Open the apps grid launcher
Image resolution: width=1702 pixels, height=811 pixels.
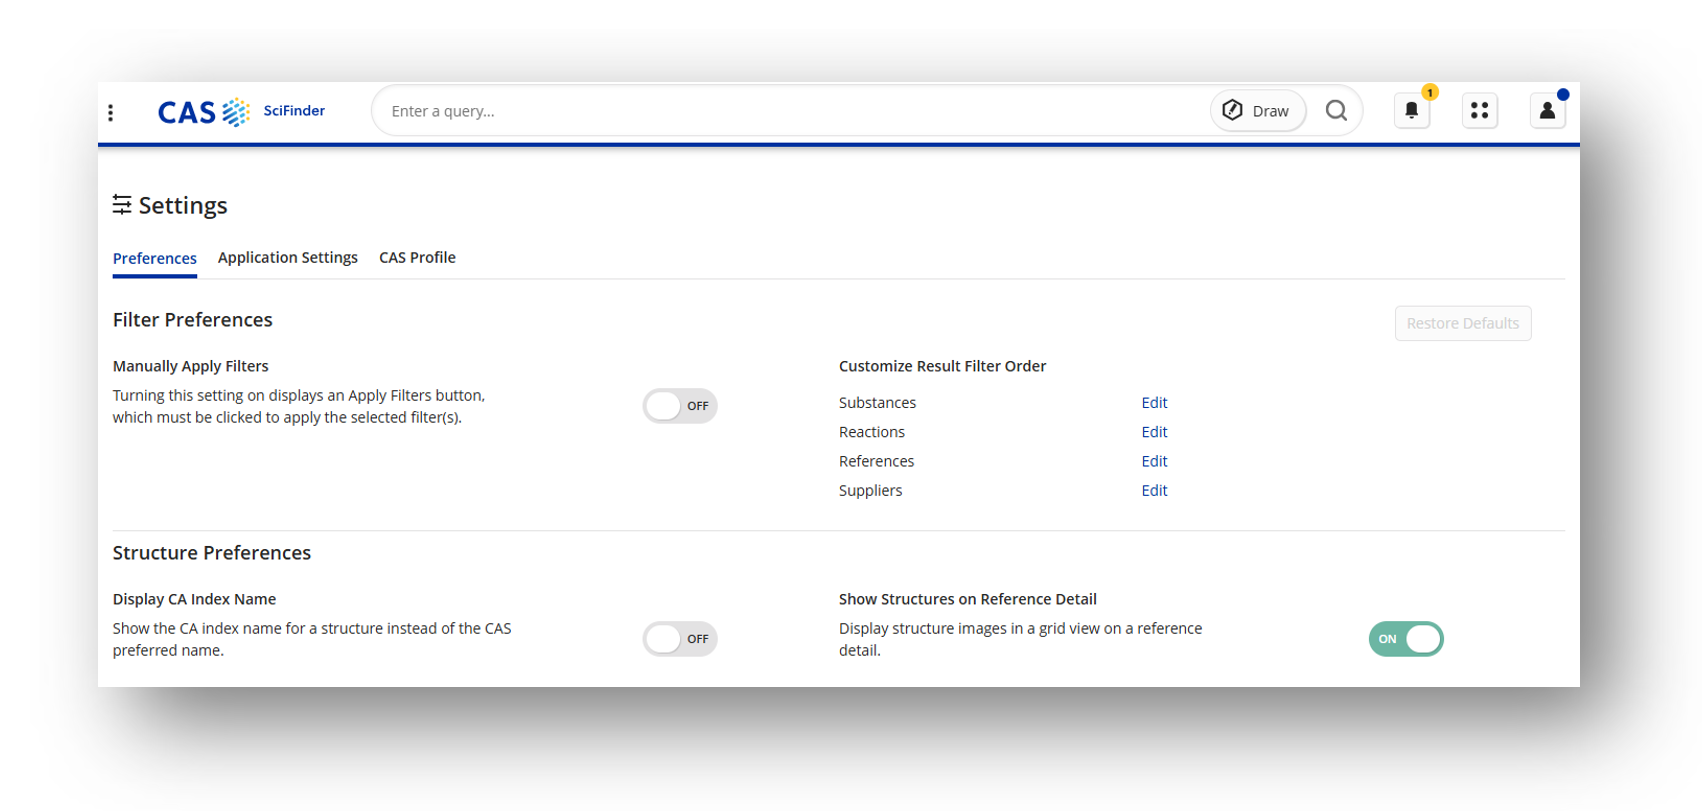tap(1479, 111)
